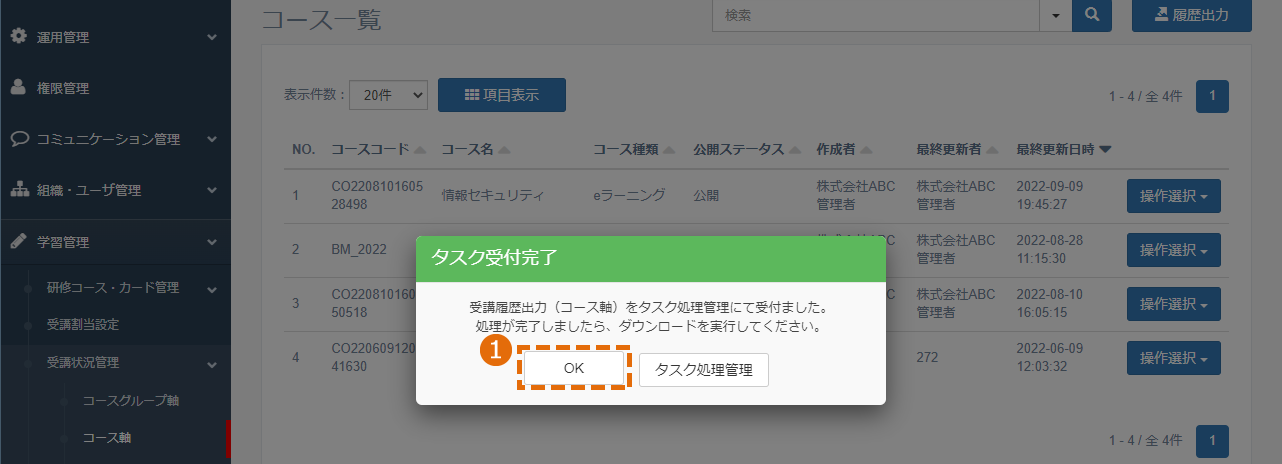Expand コミュニケーション管理 sidebar menu
Viewport: 1282px width, 464px height.
pos(115,139)
